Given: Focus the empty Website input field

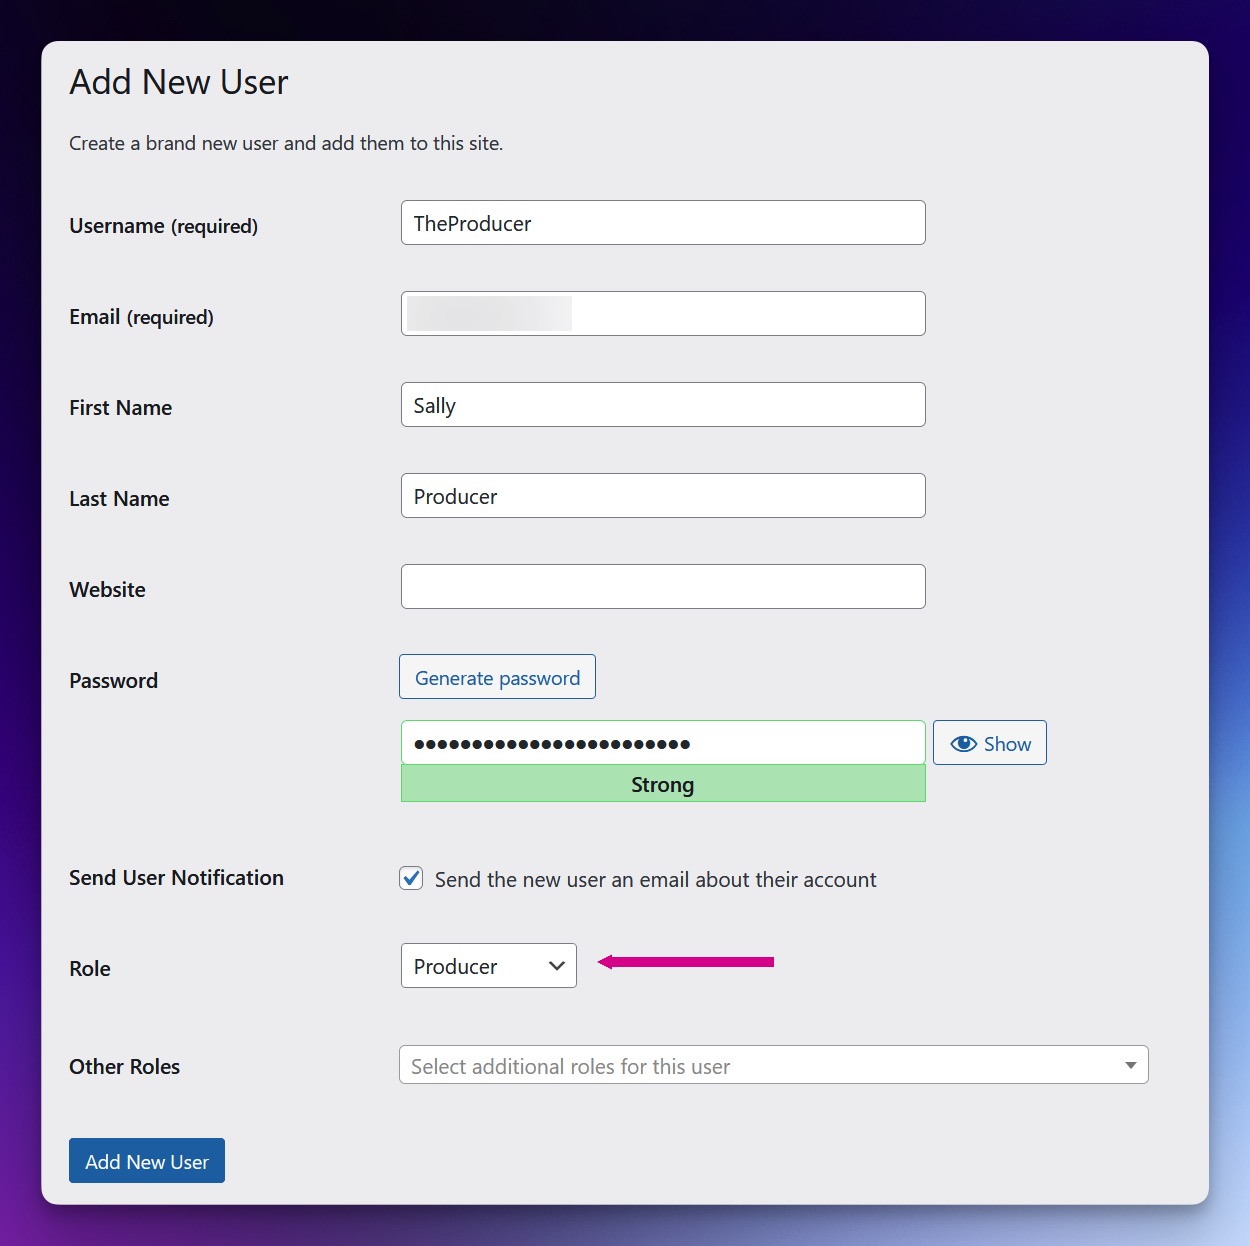Looking at the screenshot, I should pos(663,587).
